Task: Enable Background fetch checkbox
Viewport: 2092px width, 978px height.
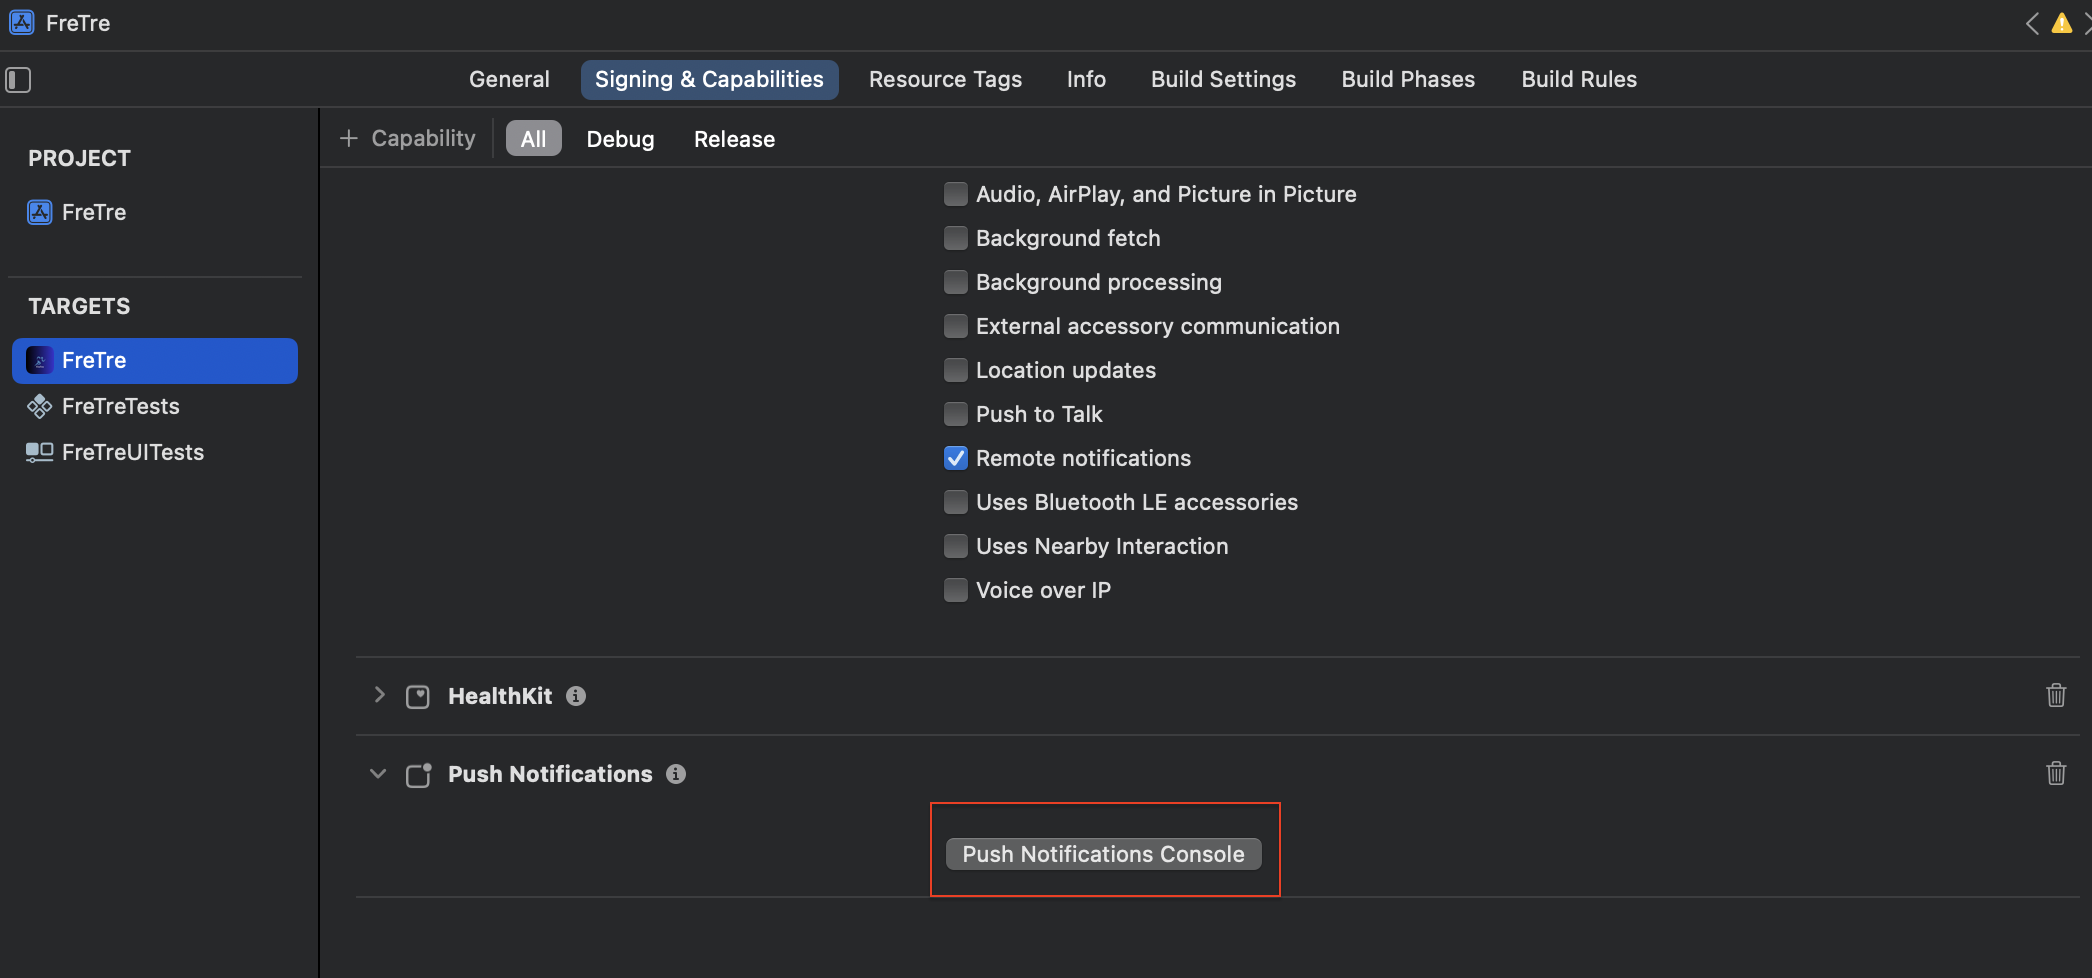Action: (956, 238)
